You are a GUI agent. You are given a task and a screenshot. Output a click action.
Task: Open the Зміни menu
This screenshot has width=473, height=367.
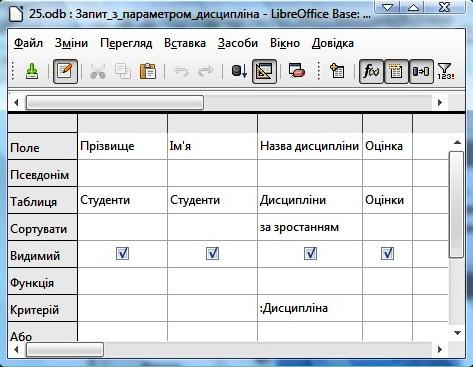(x=71, y=43)
